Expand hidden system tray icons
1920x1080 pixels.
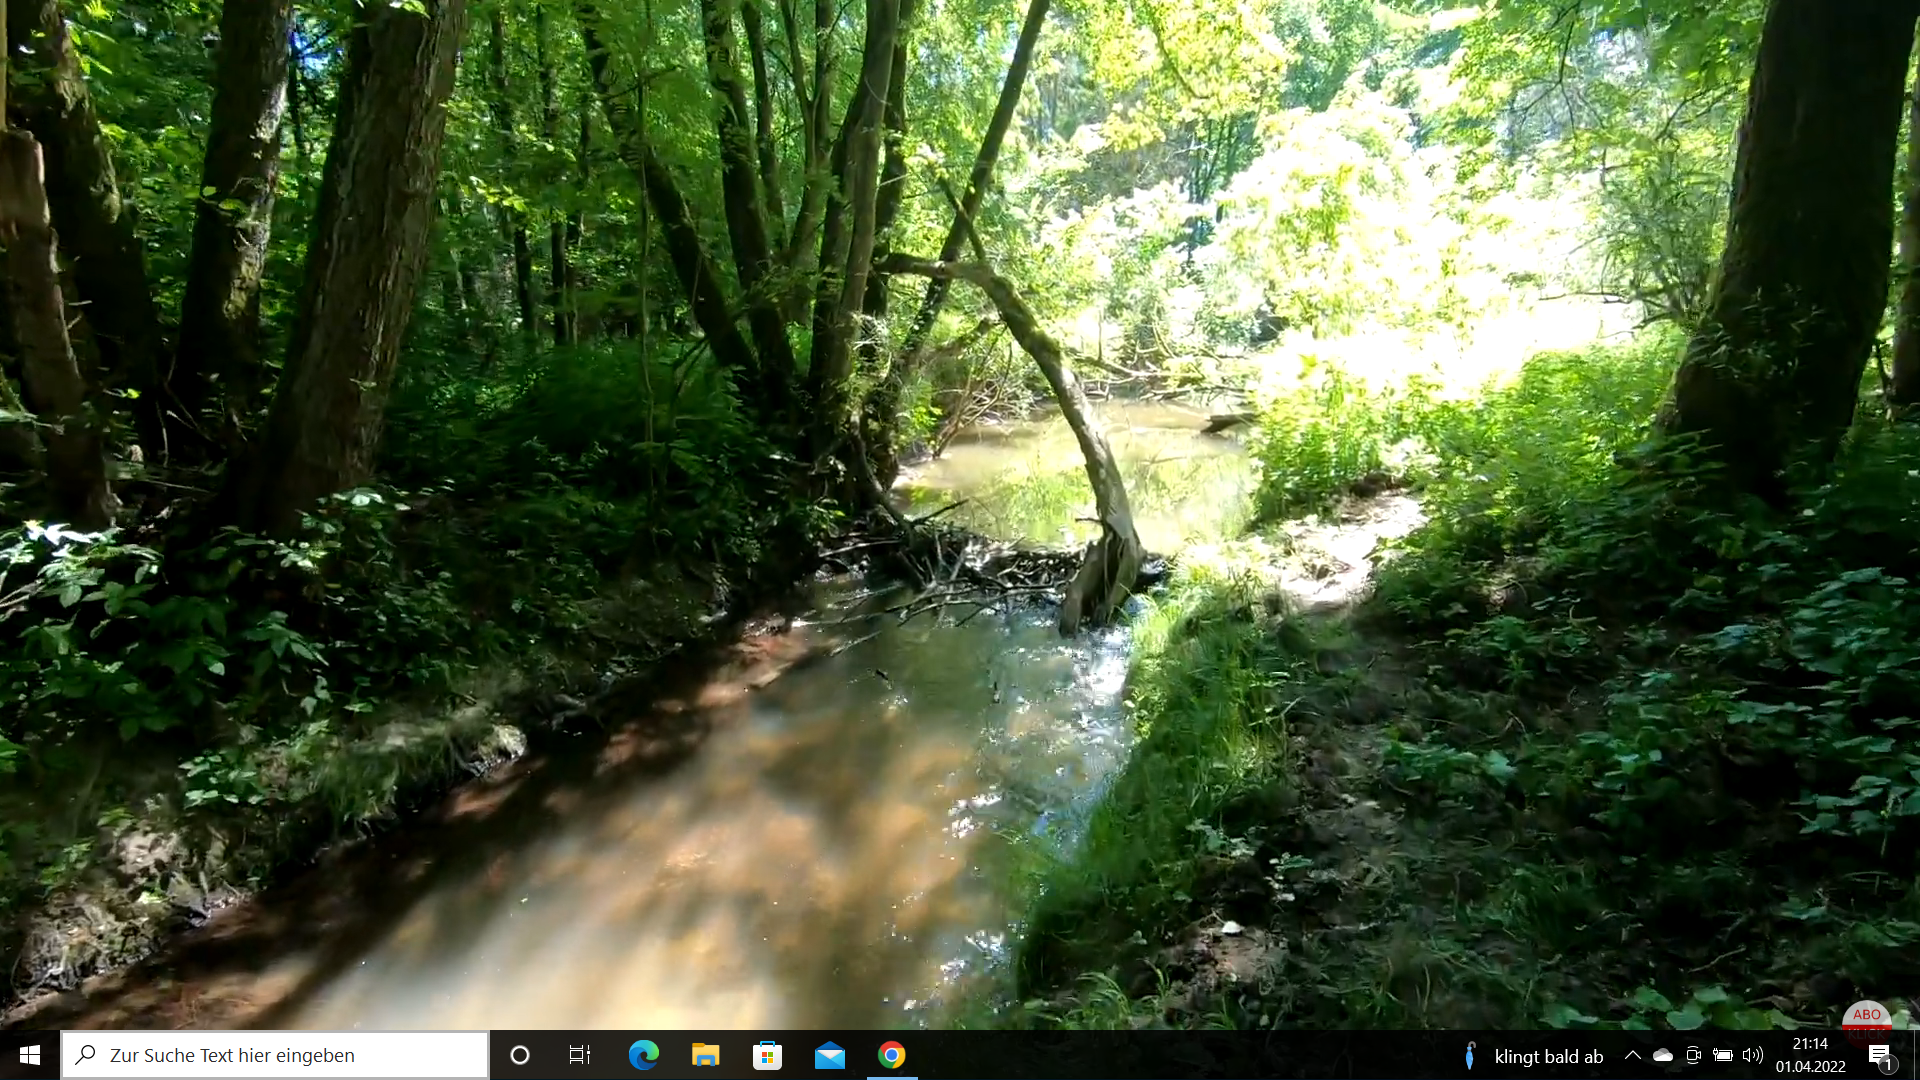click(x=1632, y=1055)
